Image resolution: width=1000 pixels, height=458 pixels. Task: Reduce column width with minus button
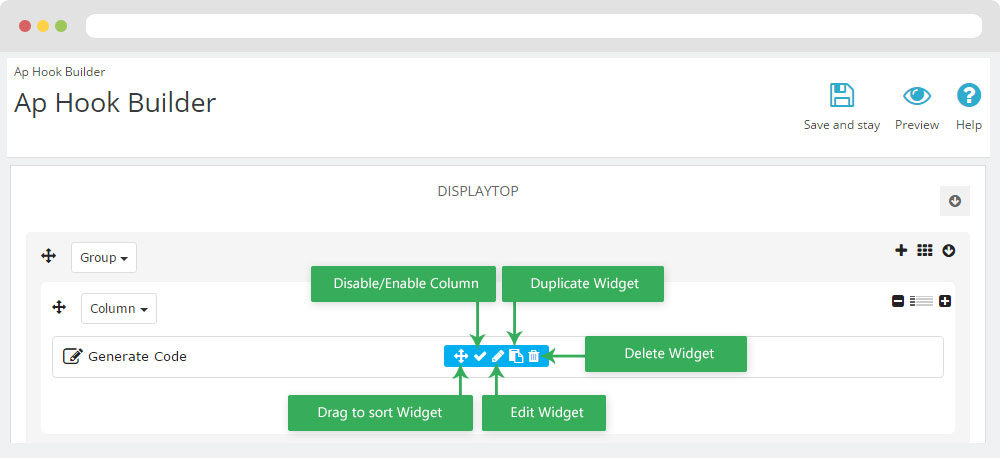(x=898, y=301)
